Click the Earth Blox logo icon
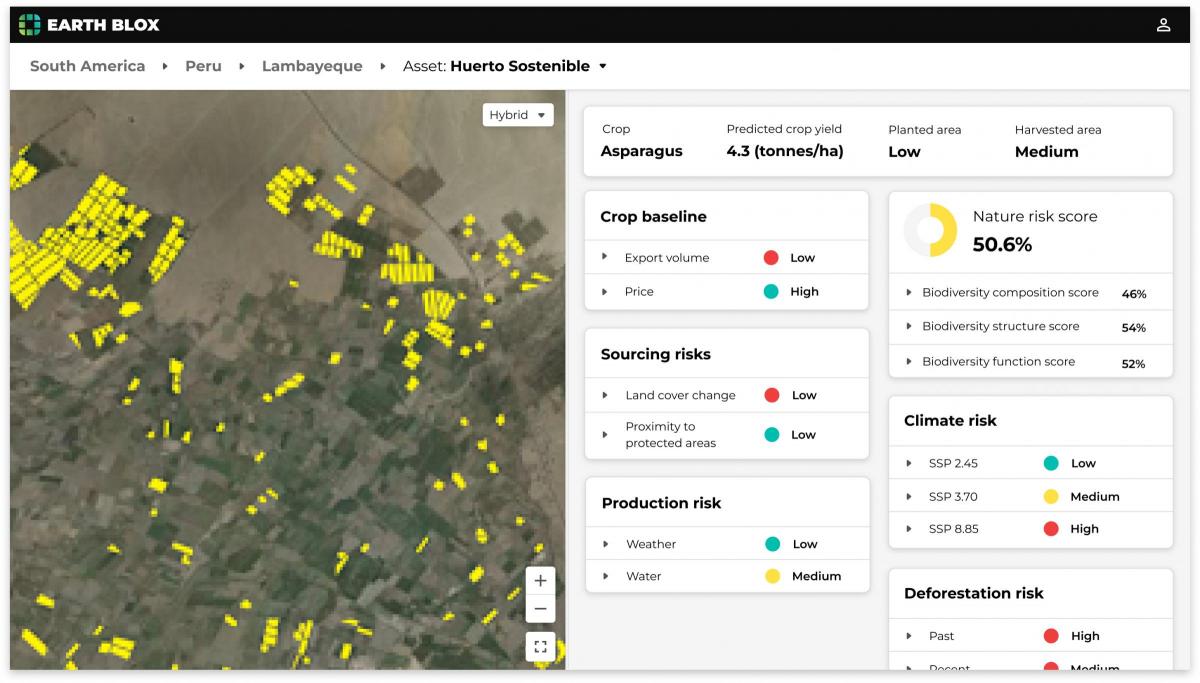This screenshot has height=683, width=1200. point(30,25)
